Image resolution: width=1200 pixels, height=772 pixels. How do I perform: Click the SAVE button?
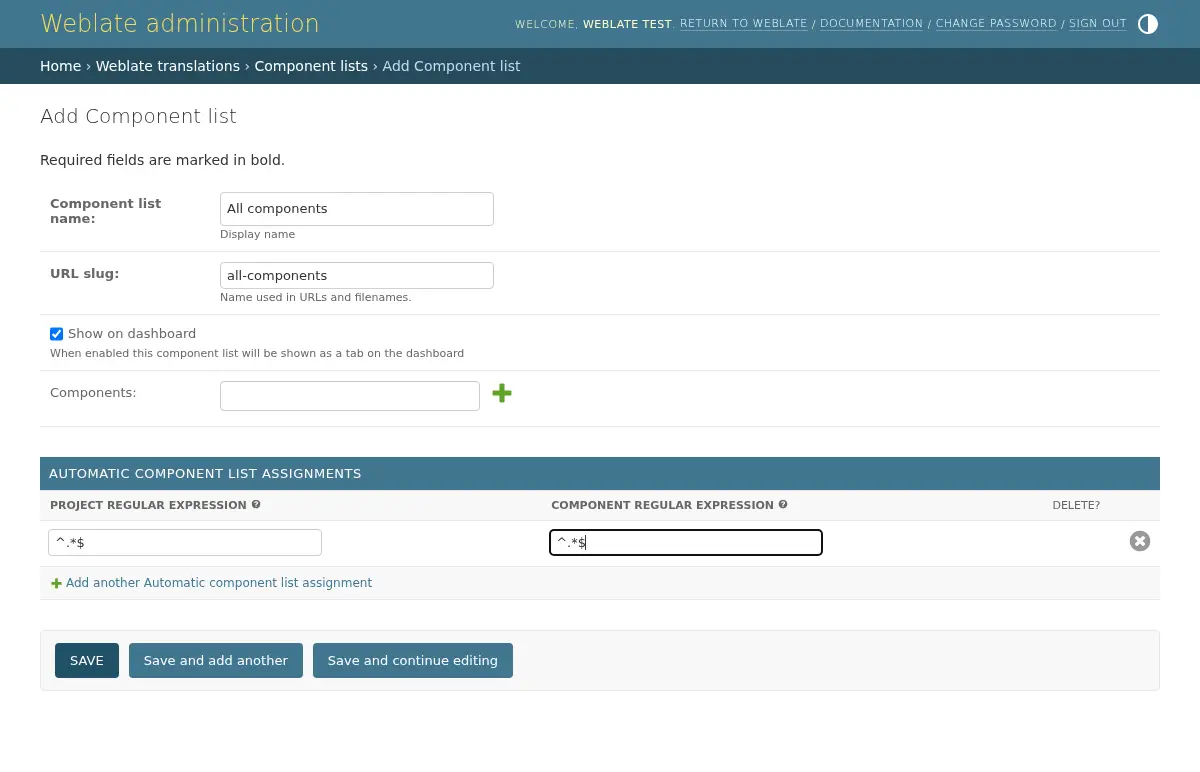86,660
